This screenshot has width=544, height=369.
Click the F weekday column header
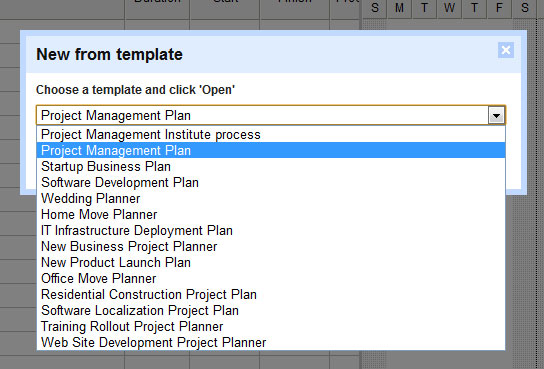point(499,8)
